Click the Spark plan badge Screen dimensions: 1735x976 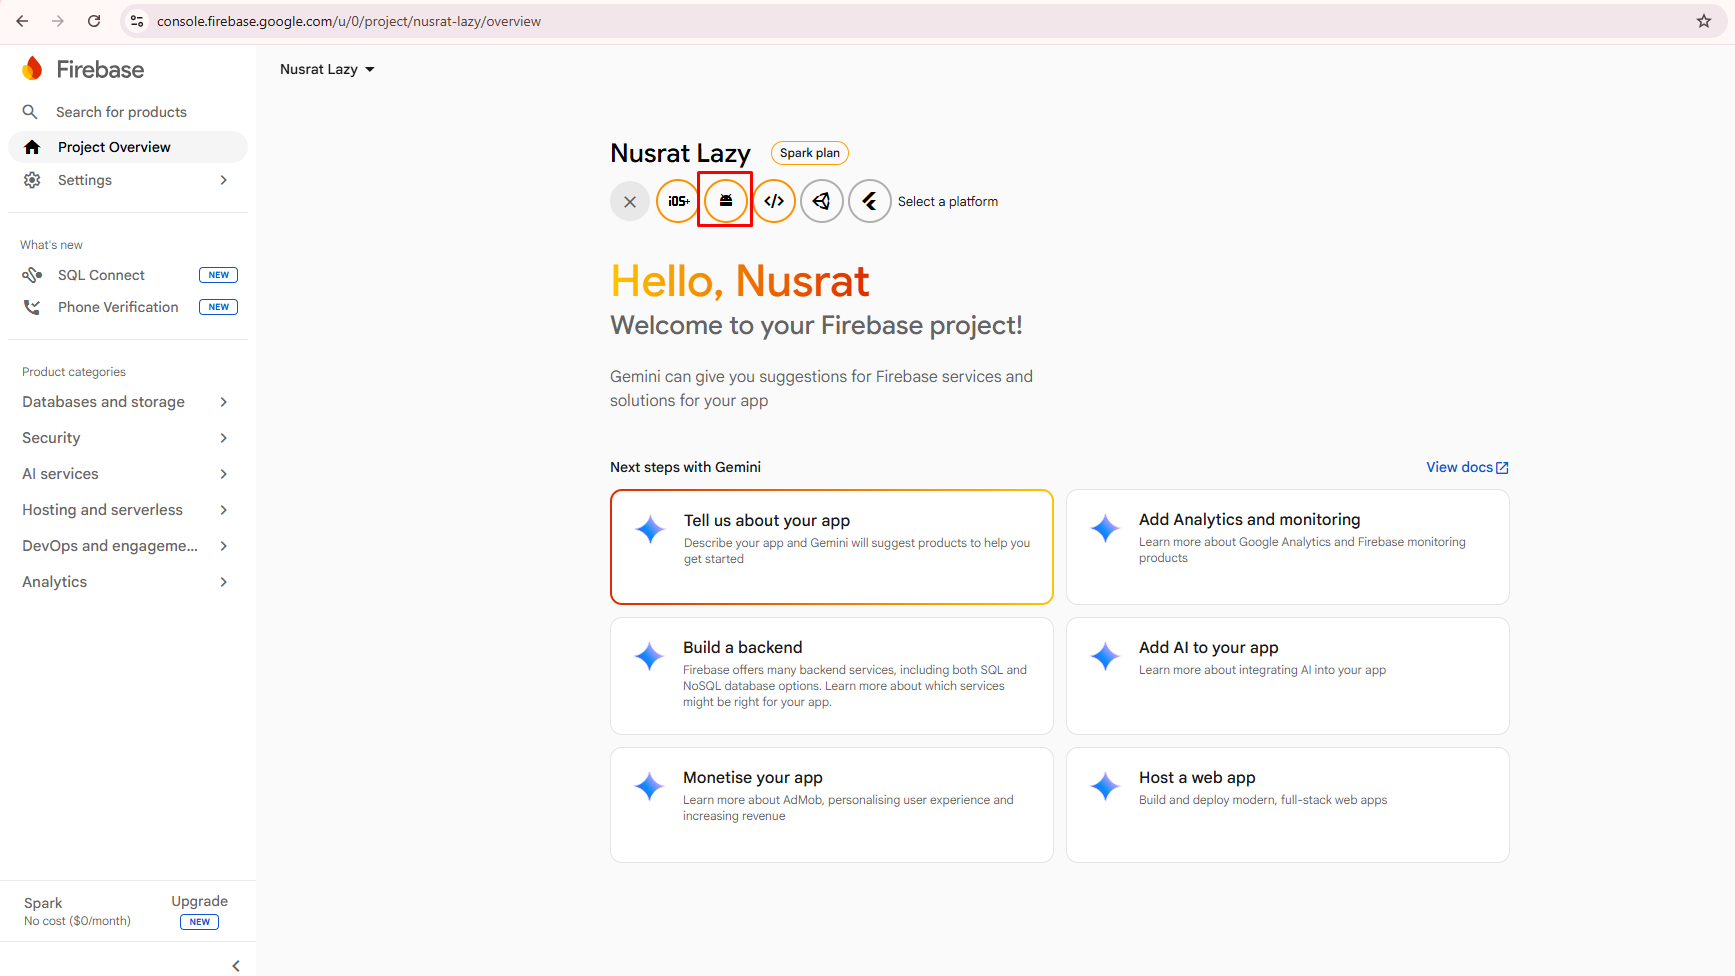pyautogui.click(x=810, y=153)
